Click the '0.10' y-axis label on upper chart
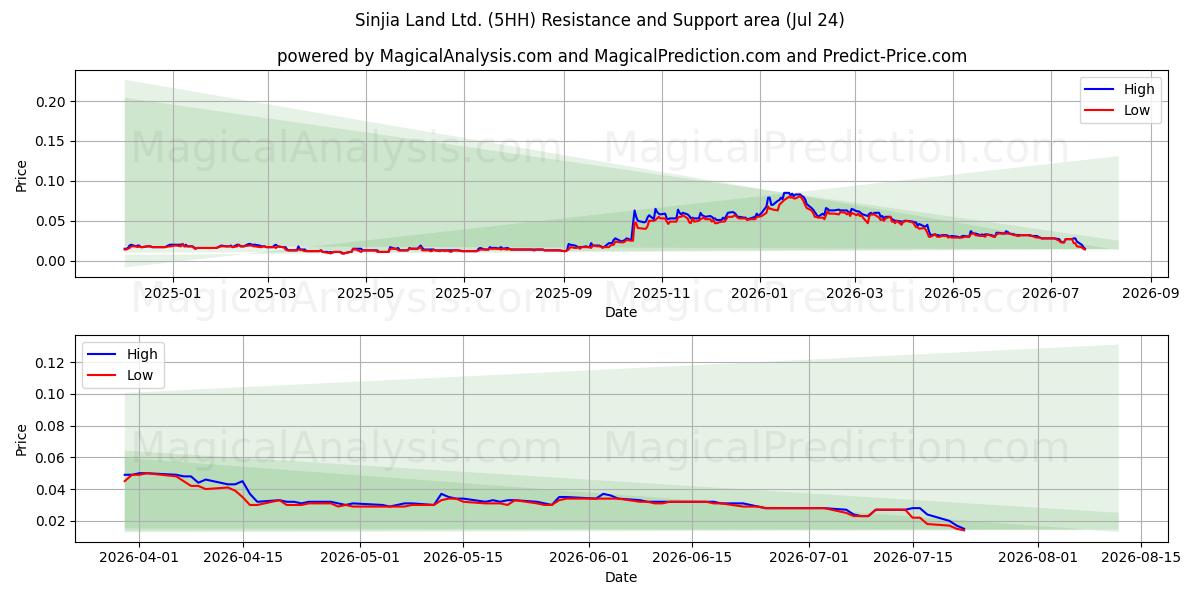Image resolution: width=1200 pixels, height=600 pixels. [51, 181]
